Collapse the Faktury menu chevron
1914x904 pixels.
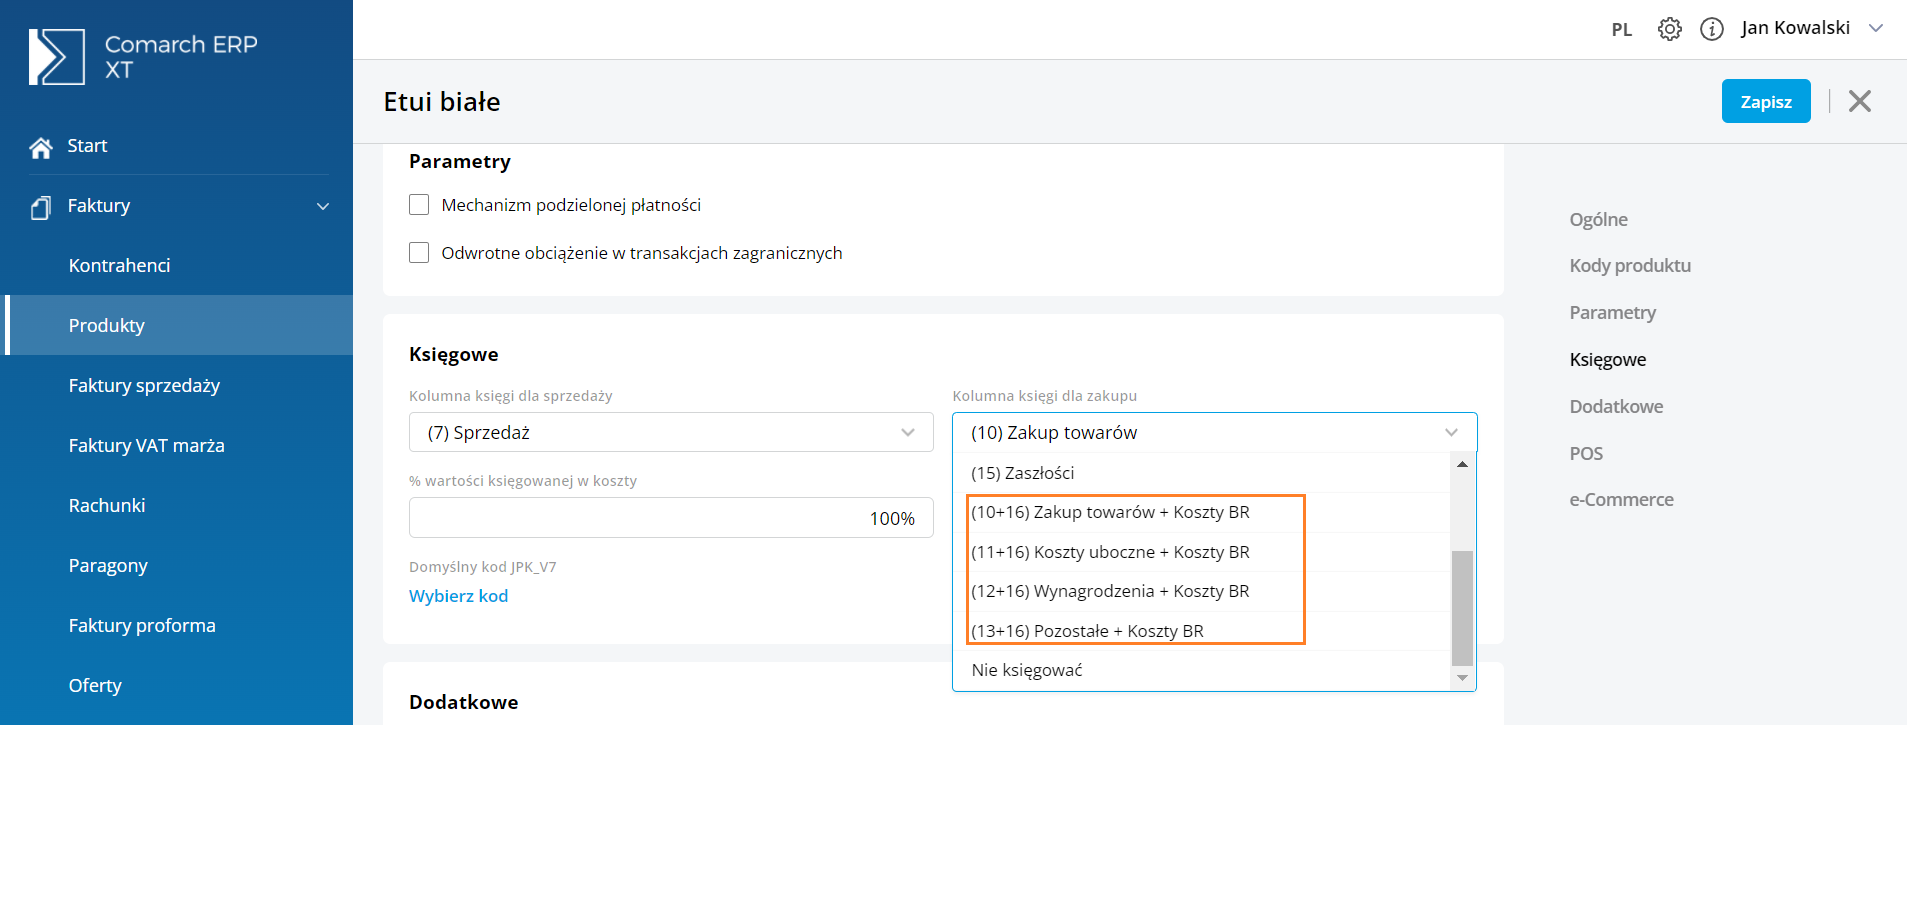(323, 206)
